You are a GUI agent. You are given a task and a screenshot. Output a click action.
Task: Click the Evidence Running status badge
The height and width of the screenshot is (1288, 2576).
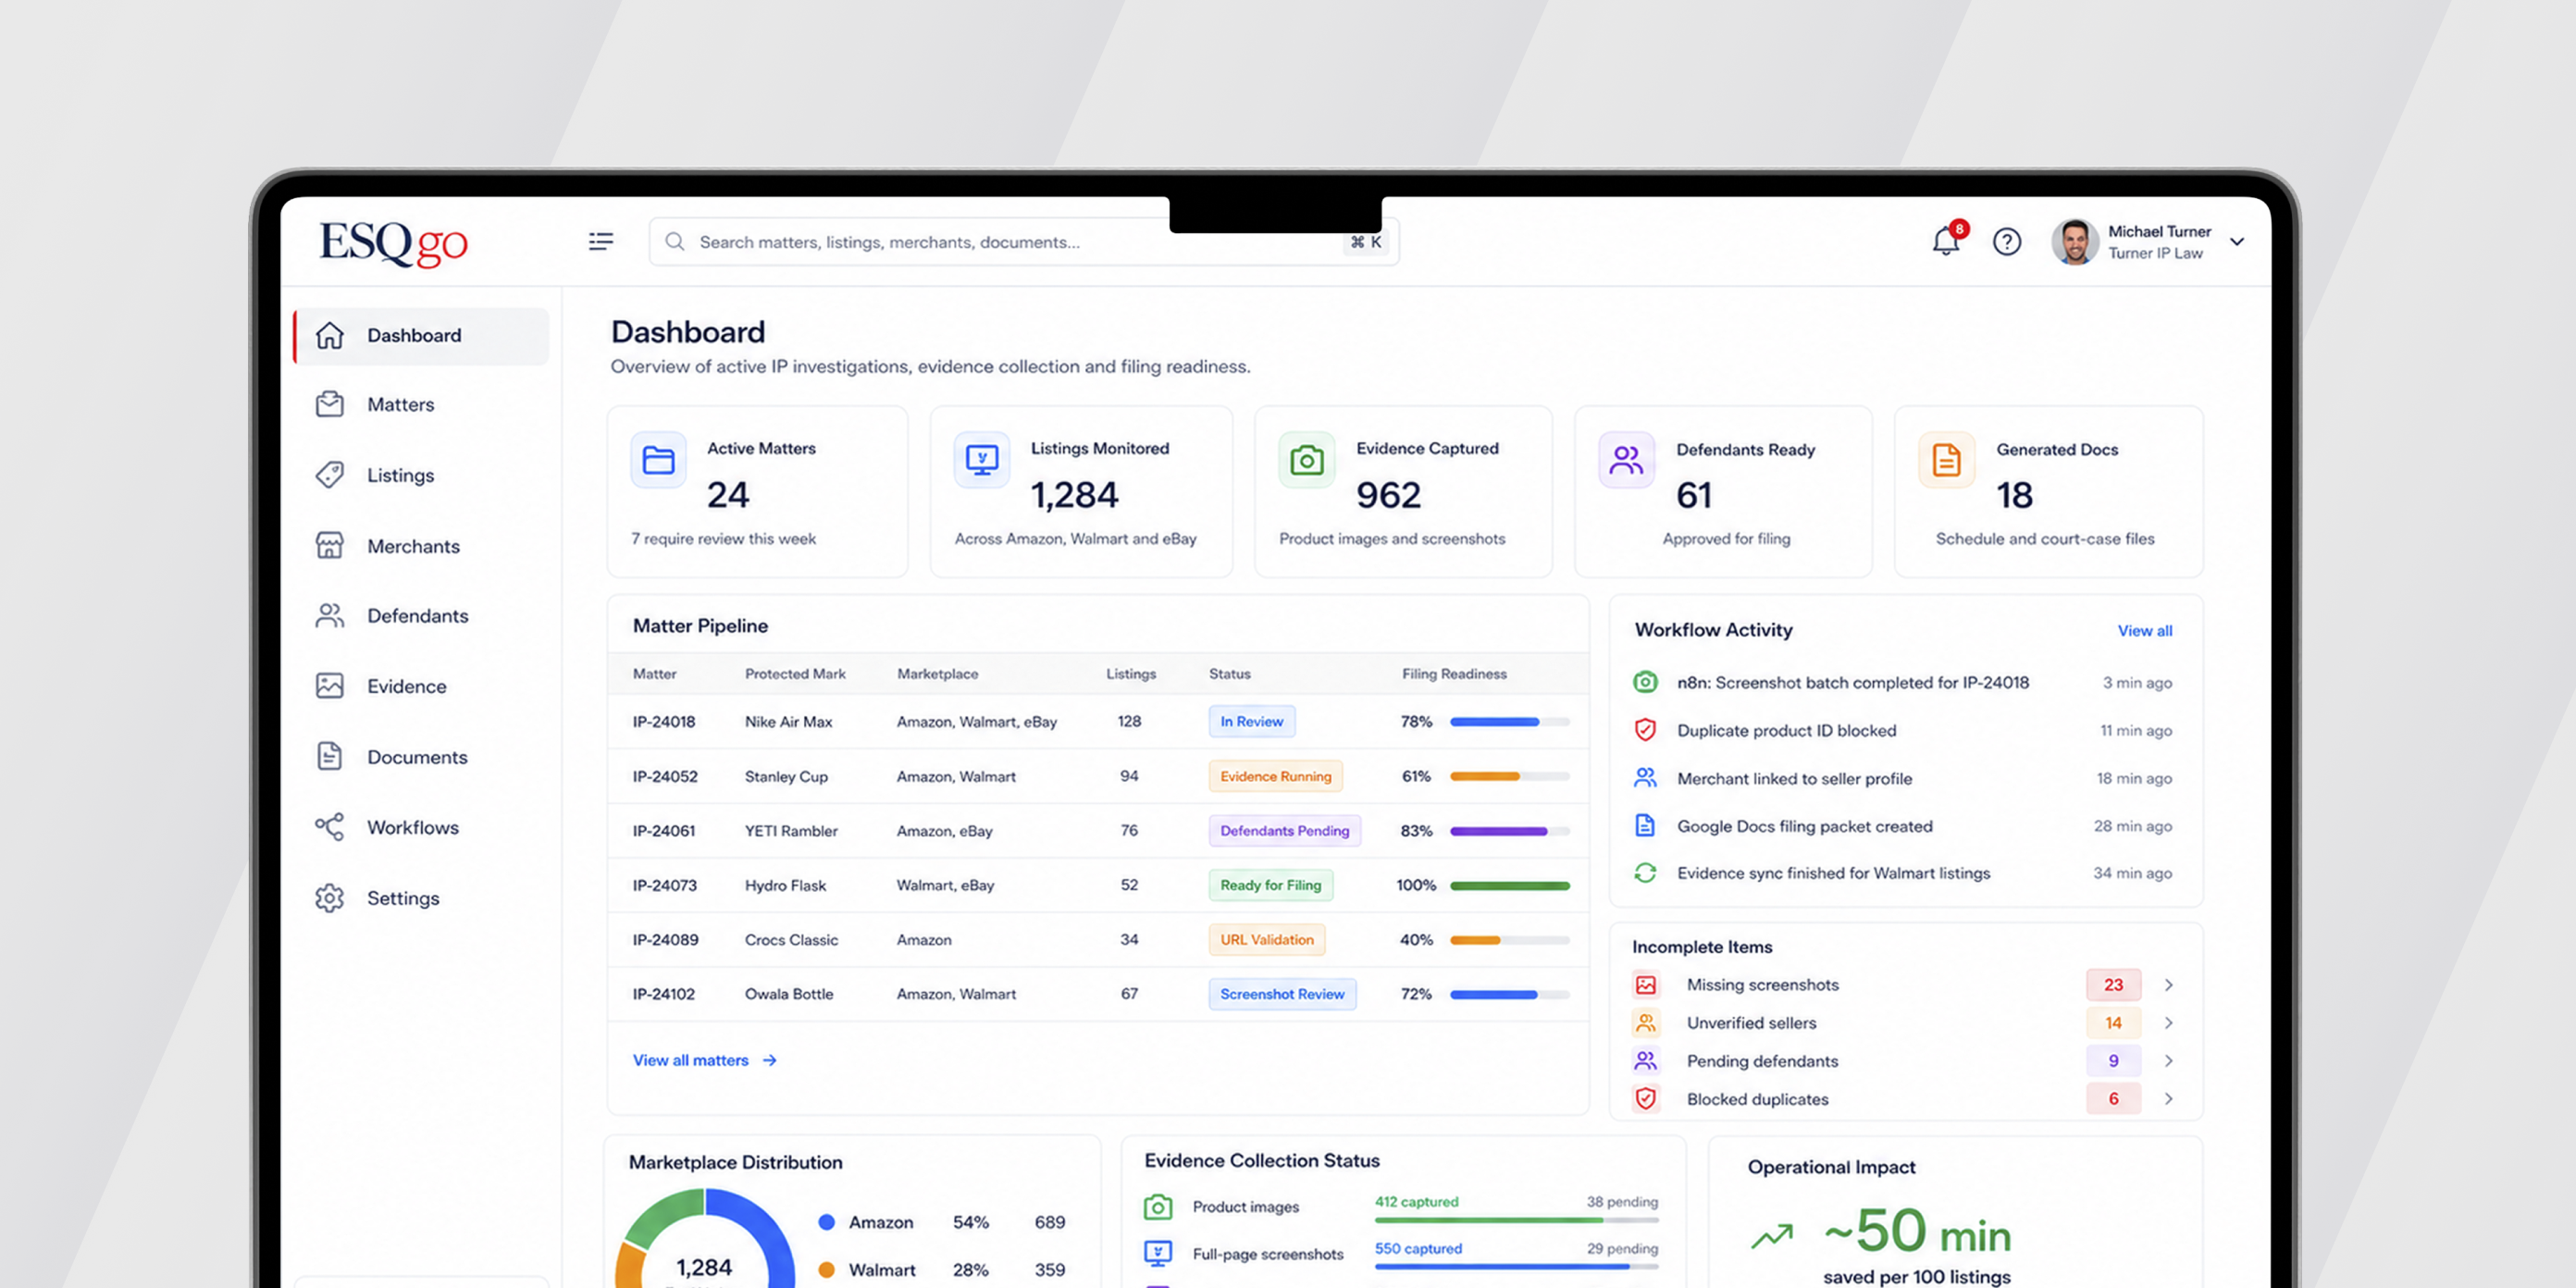coord(1276,776)
